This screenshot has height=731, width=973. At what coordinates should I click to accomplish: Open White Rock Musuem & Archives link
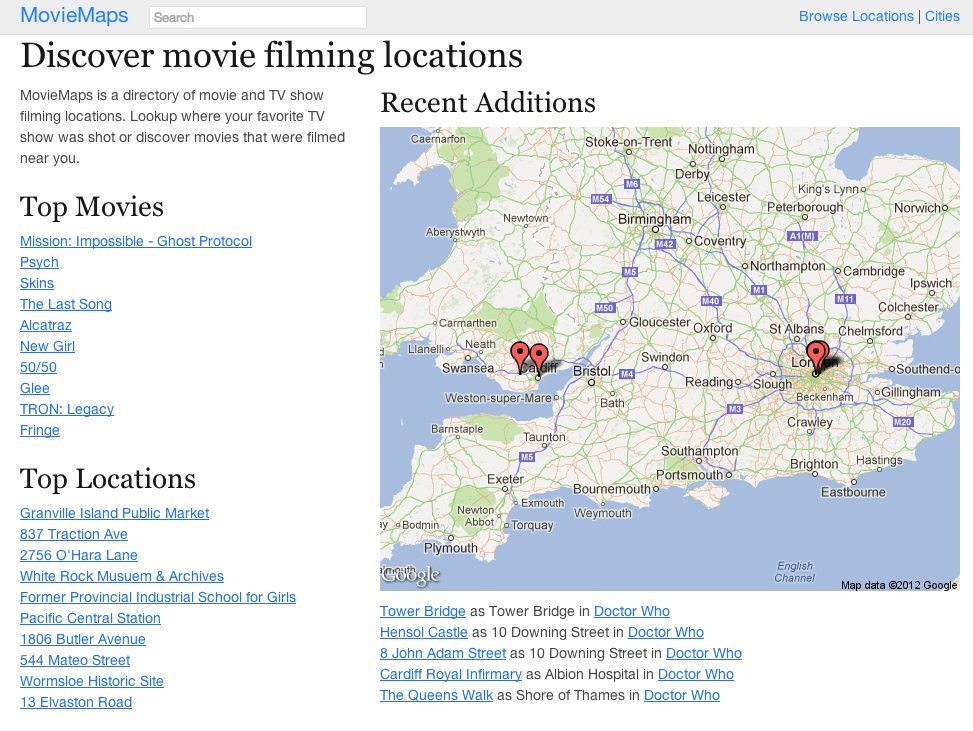pyautogui.click(x=122, y=576)
